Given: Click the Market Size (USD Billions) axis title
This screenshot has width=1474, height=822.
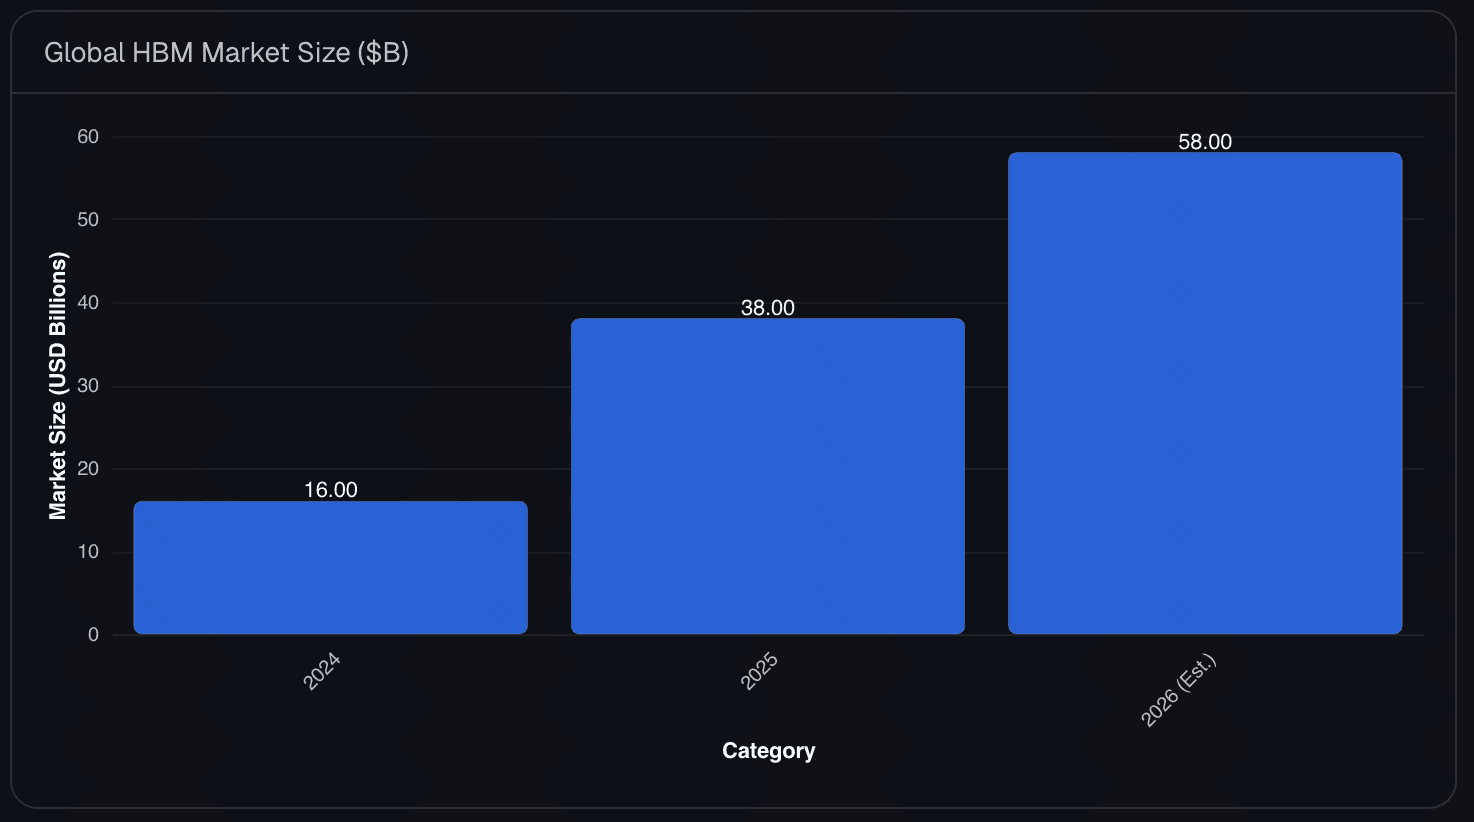Looking at the screenshot, I should [x=58, y=386].
